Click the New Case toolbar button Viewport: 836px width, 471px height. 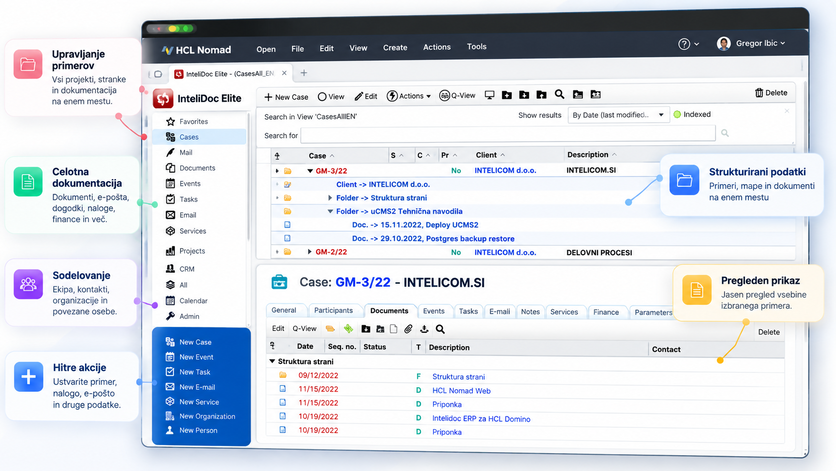(x=286, y=97)
